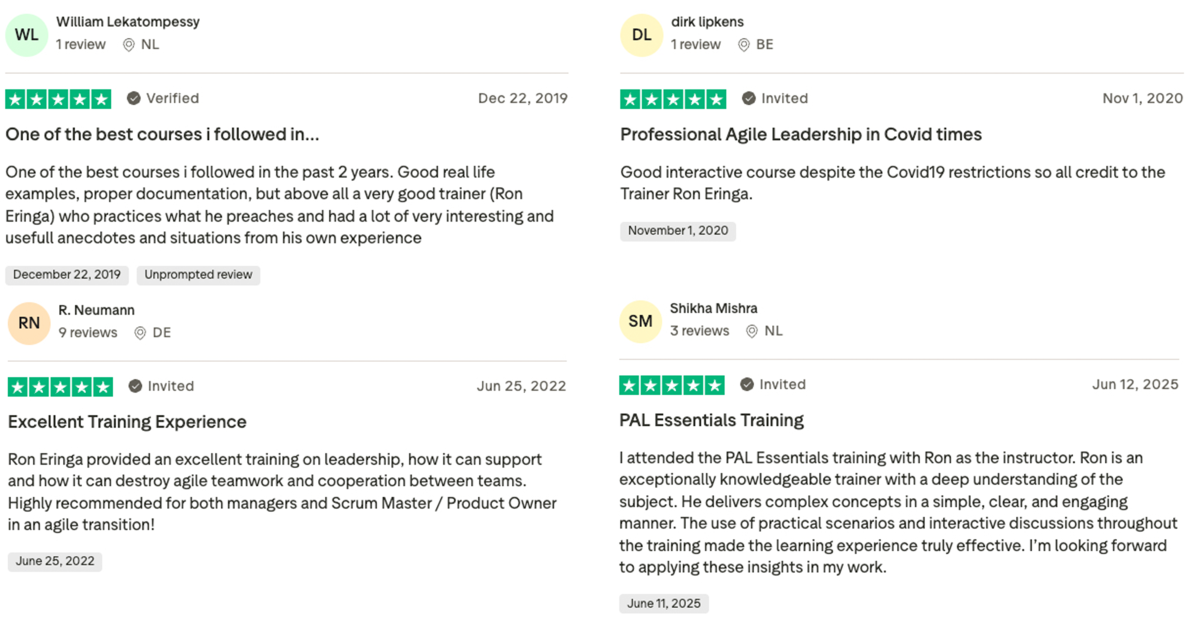This screenshot has width=1200, height=628.
Task: Open R. Neumann's profile name link
Action: pyautogui.click(x=96, y=310)
